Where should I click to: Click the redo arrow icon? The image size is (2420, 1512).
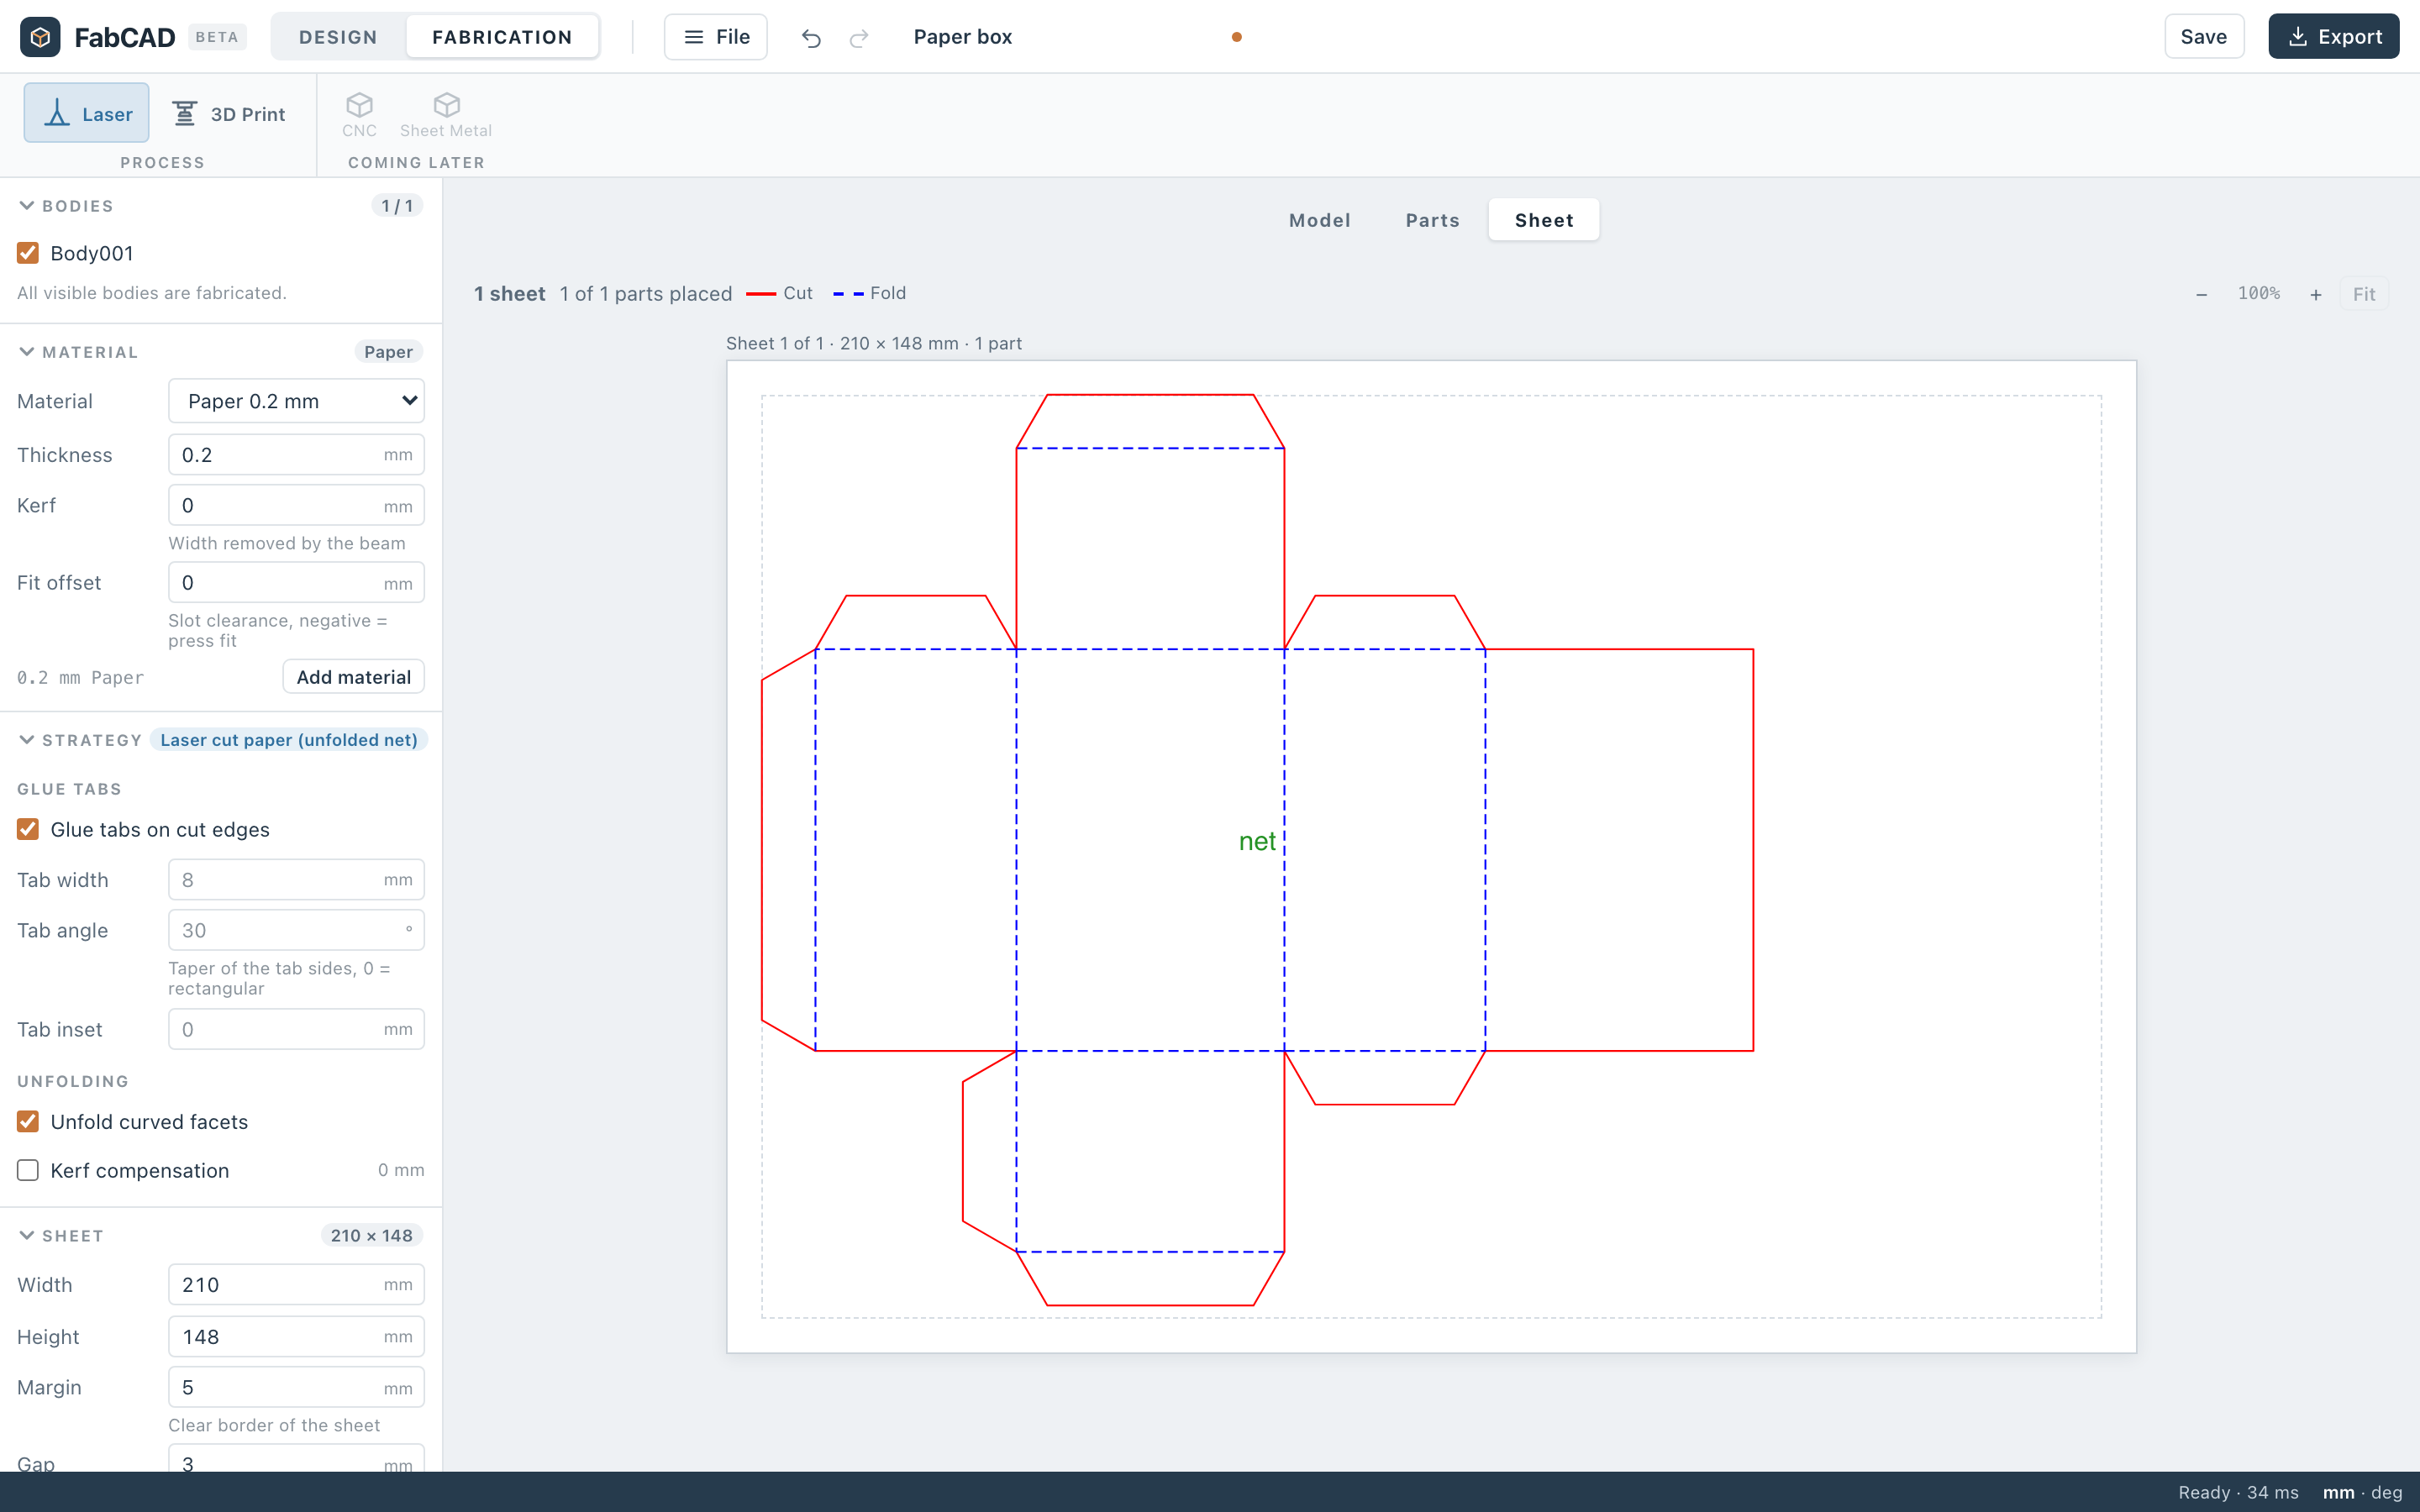[859, 38]
